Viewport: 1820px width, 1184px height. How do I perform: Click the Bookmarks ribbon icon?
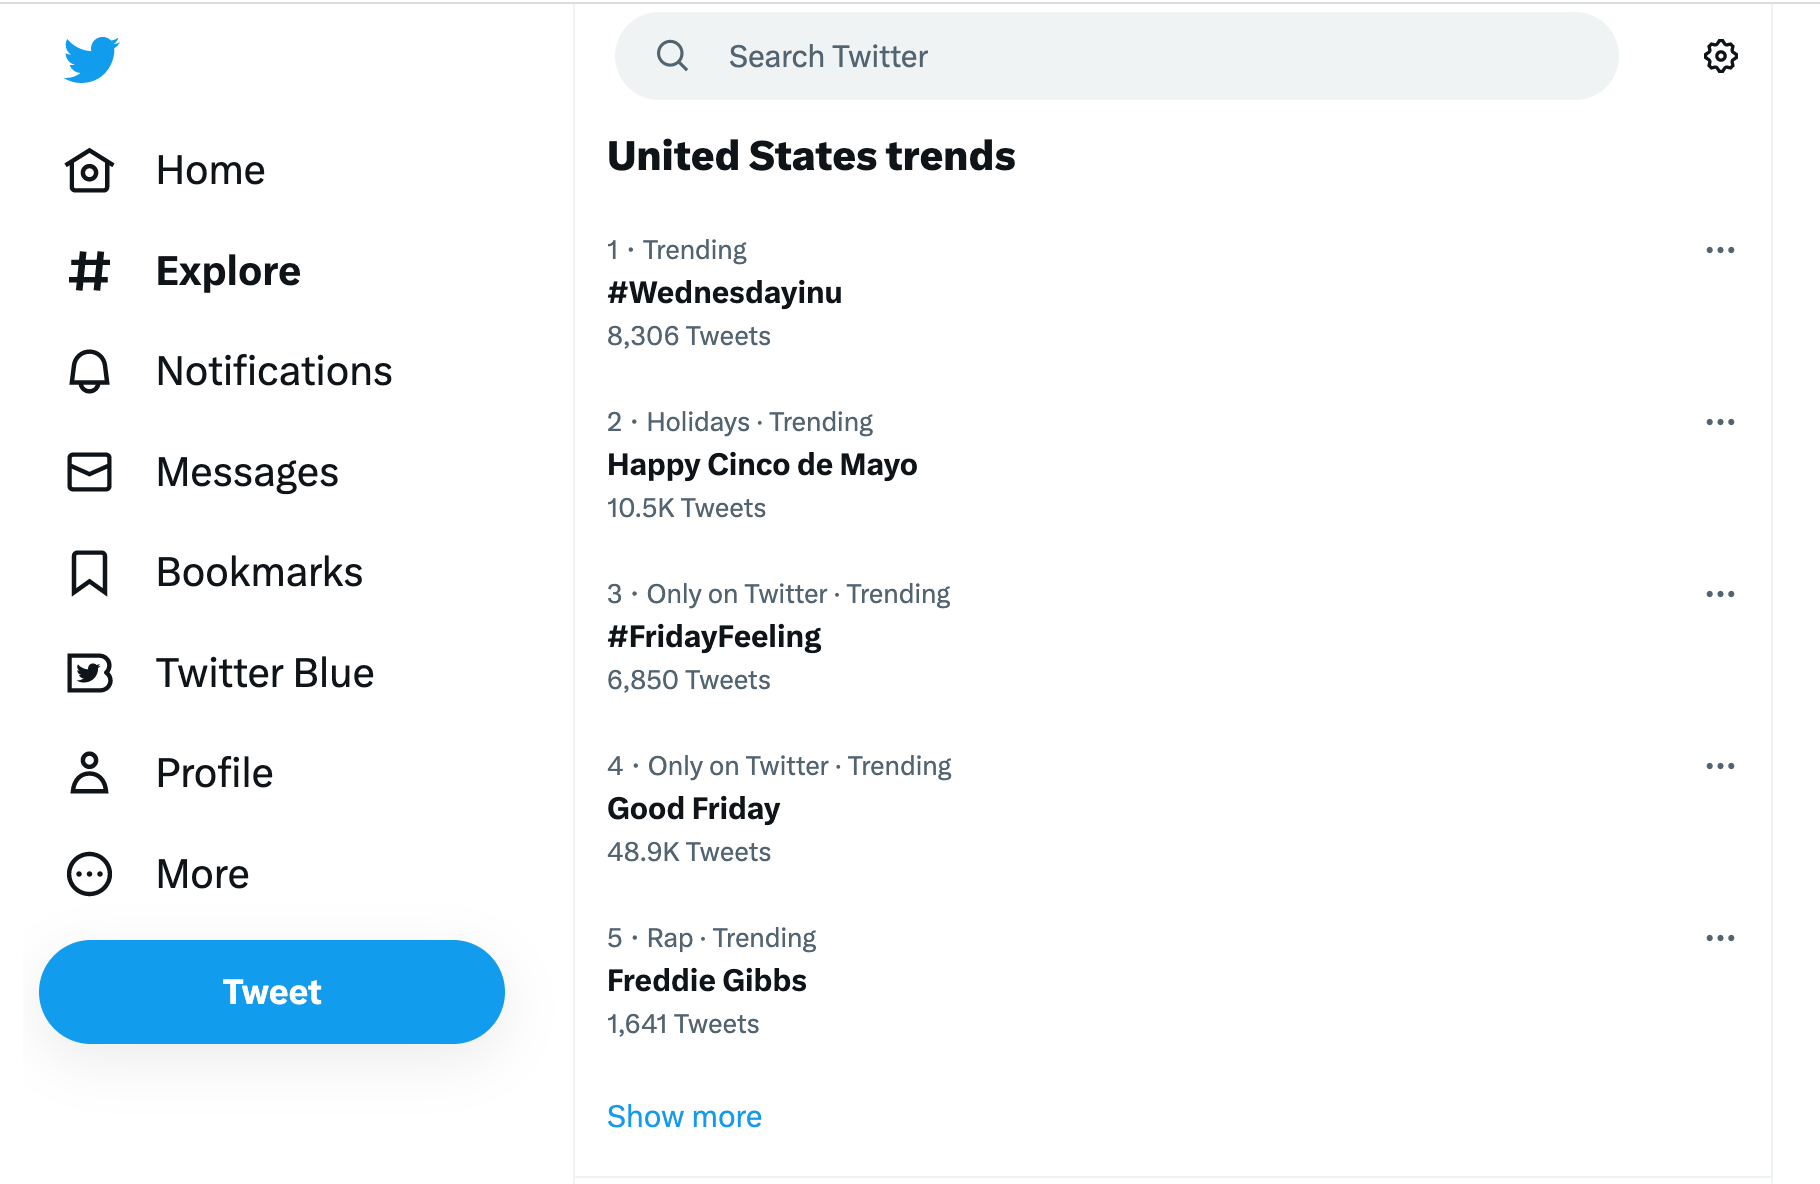point(89,573)
